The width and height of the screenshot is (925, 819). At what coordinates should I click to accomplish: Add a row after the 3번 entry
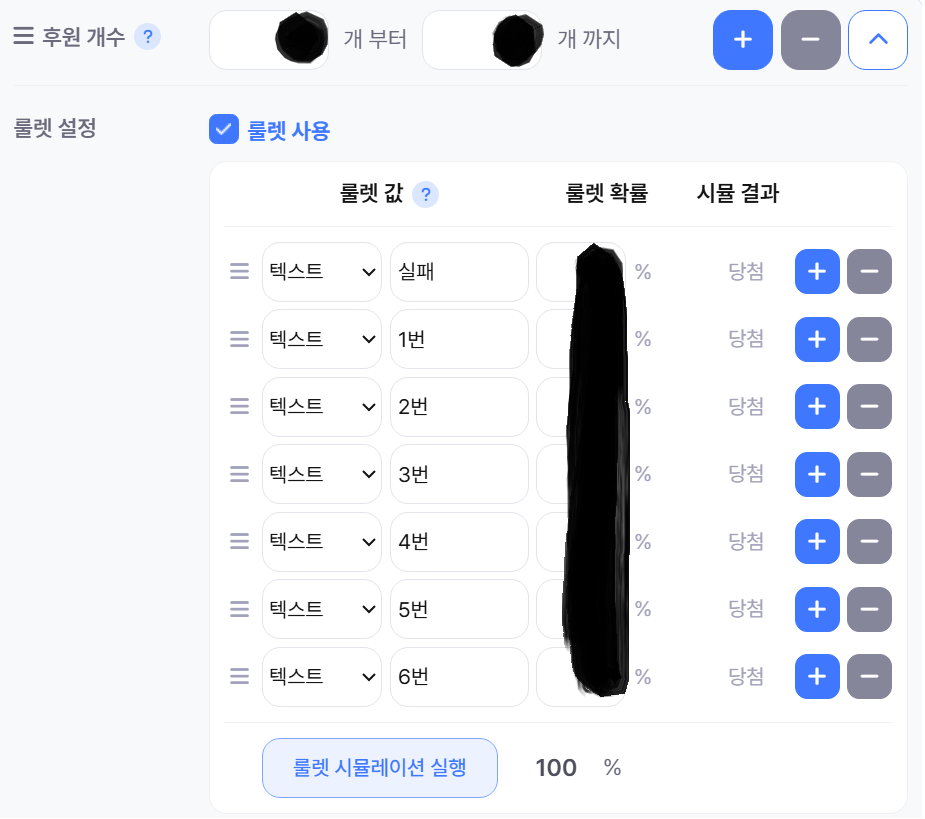[817, 473]
